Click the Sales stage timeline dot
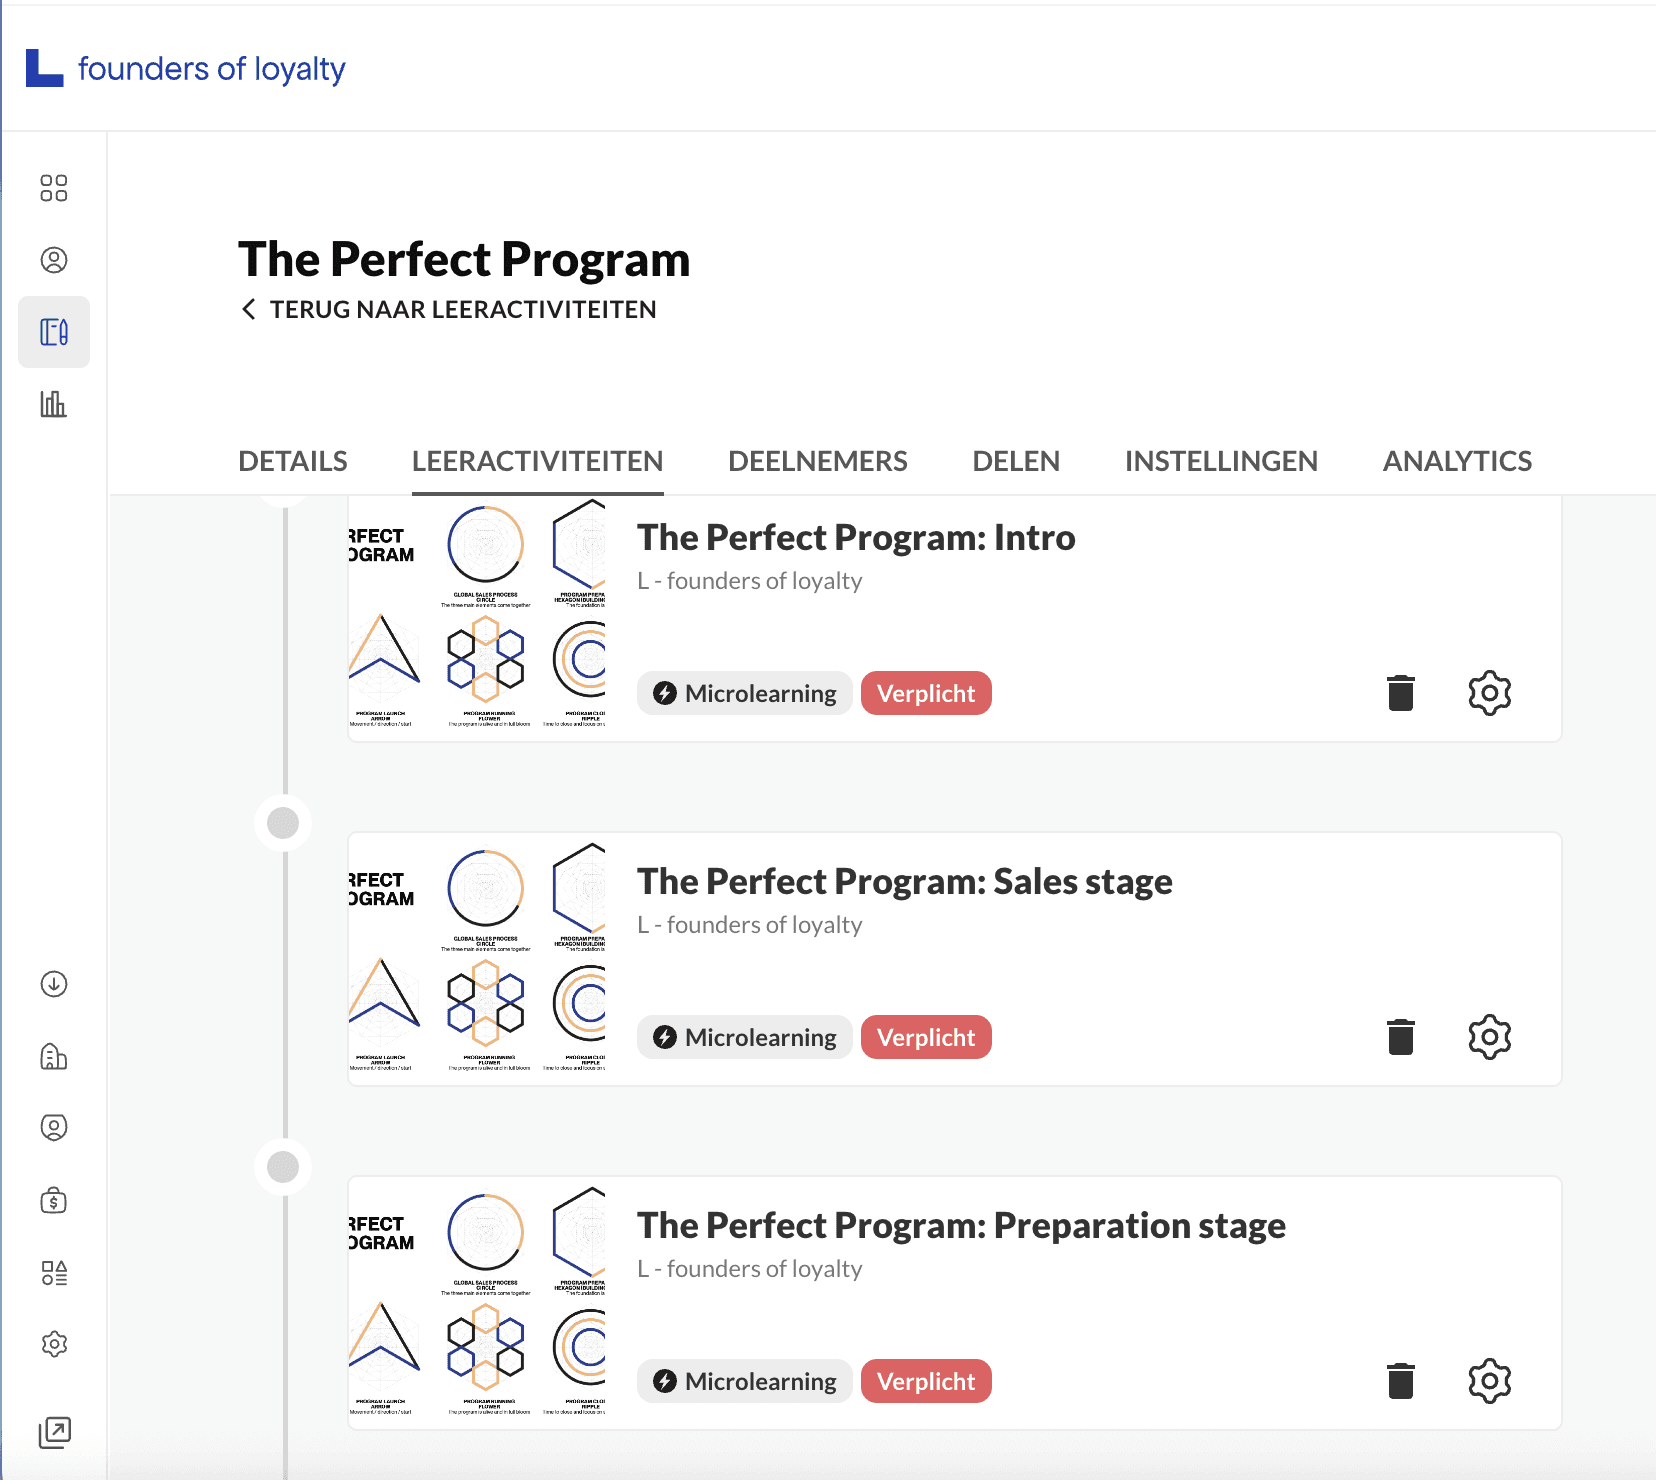This screenshot has height=1480, width=1656. (x=283, y=823)
